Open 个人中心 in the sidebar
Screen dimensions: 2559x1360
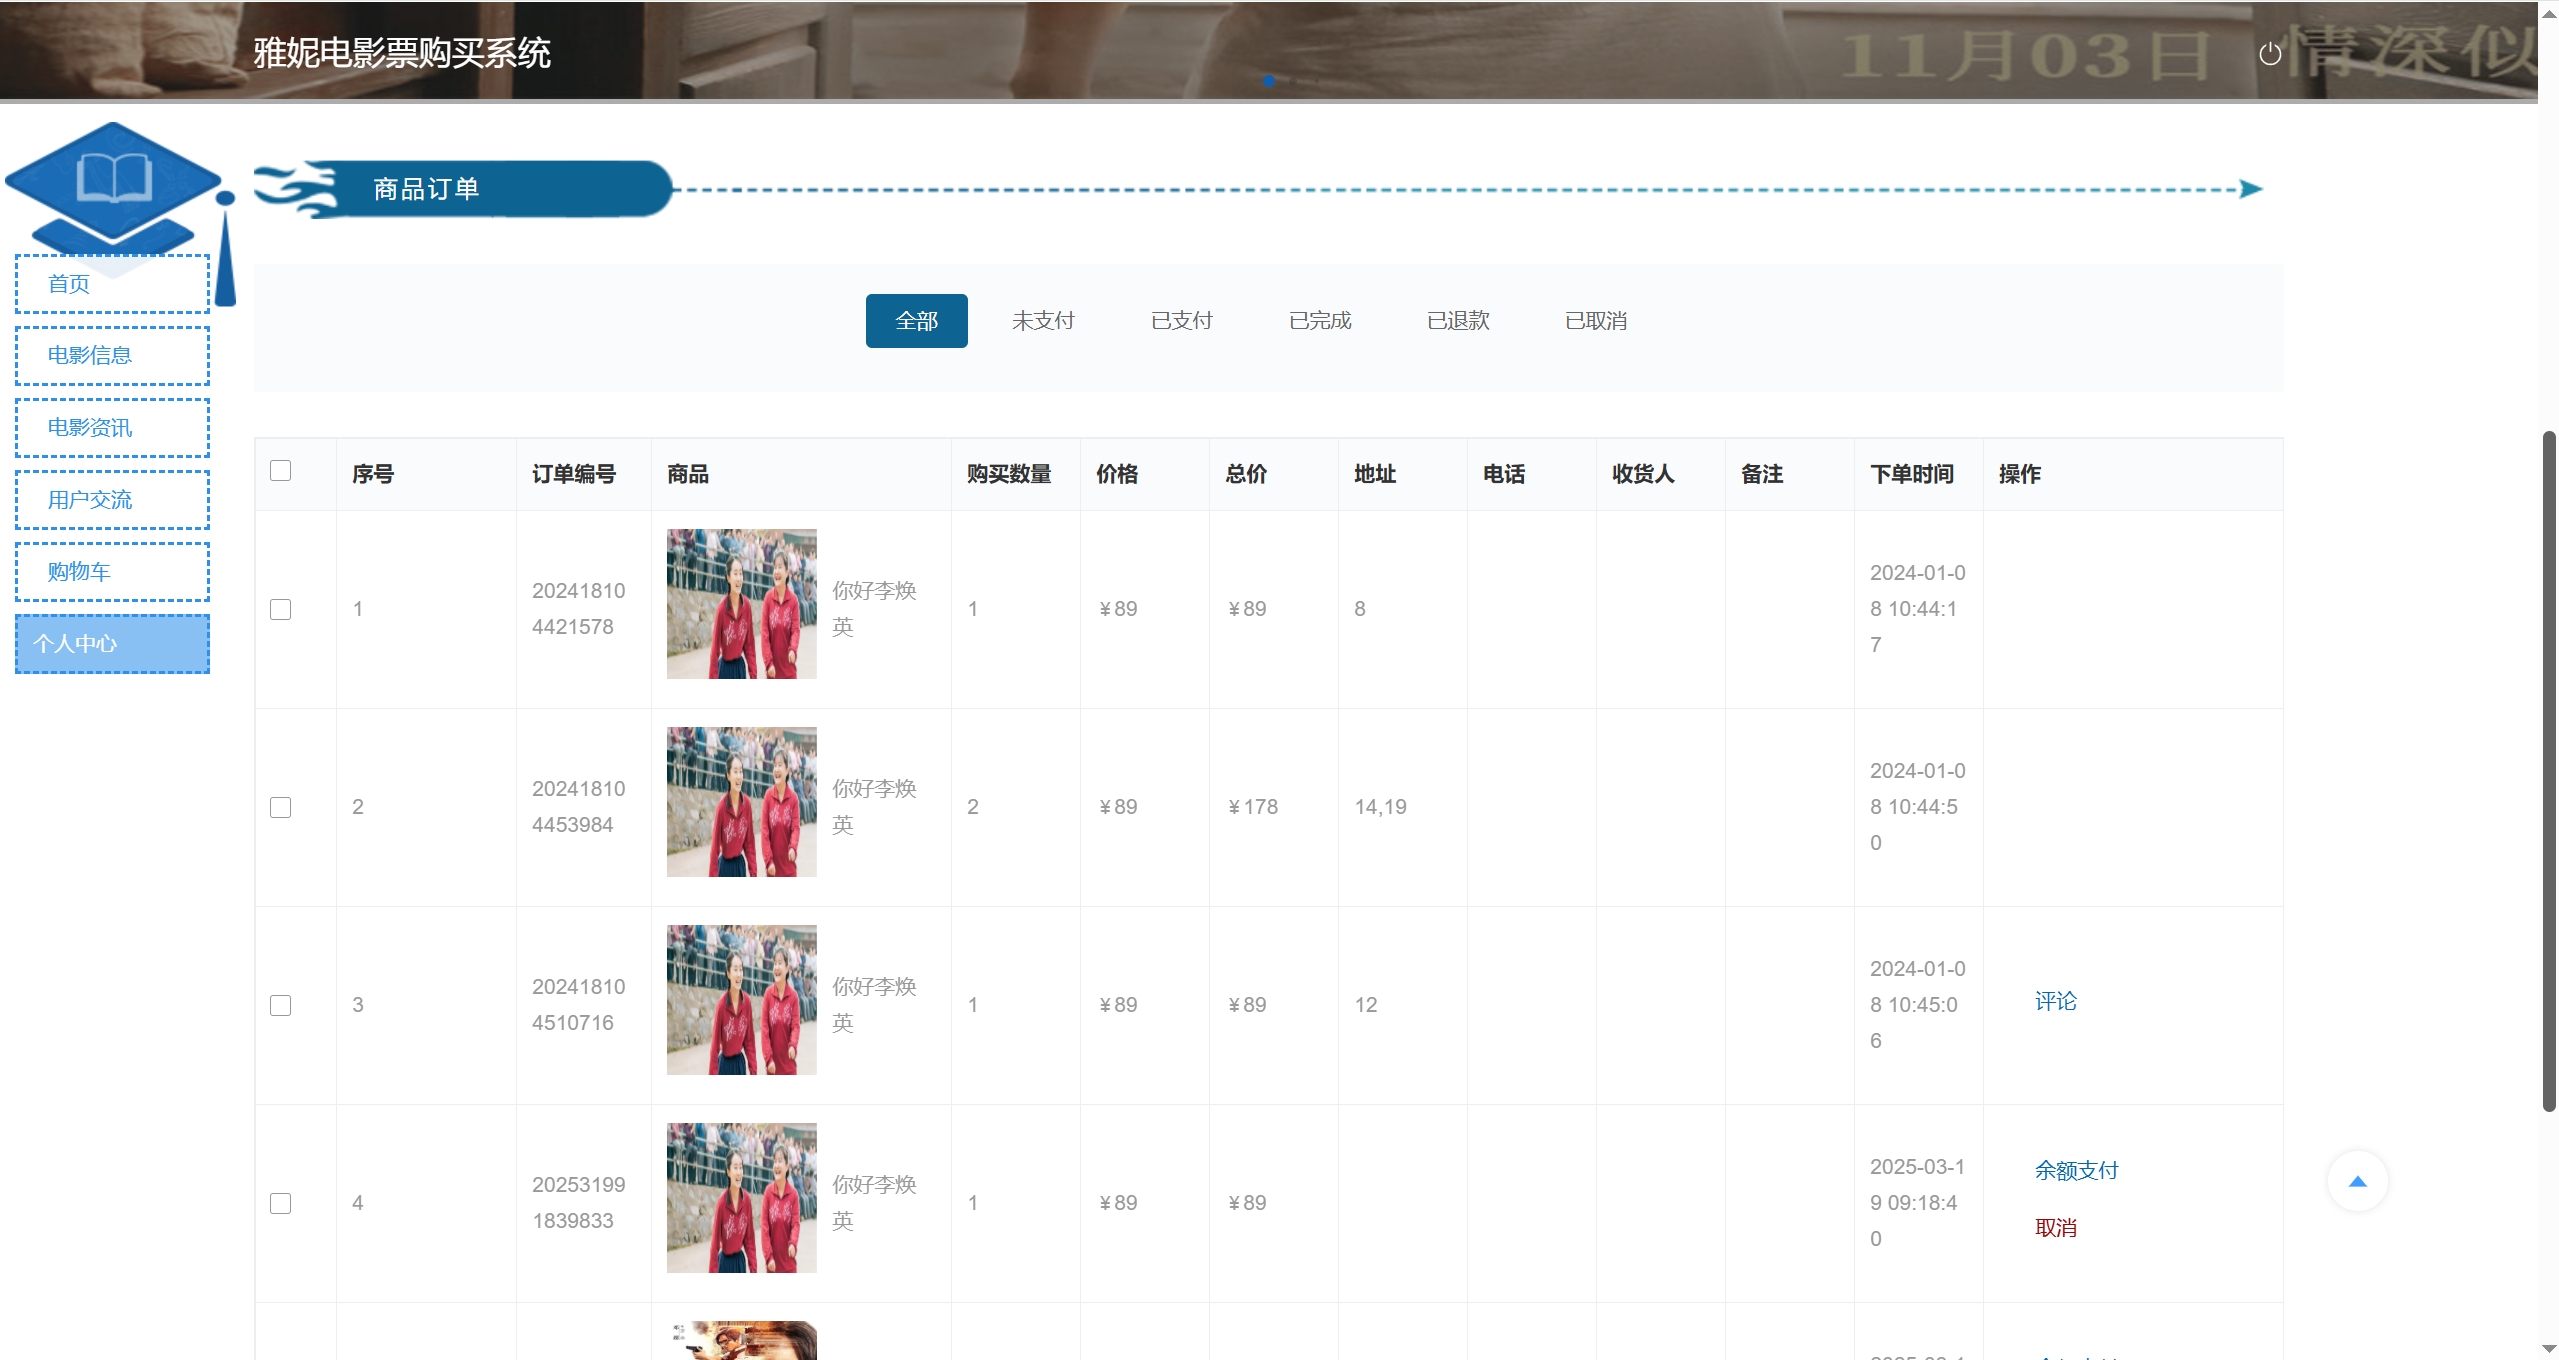click(112, 644)
